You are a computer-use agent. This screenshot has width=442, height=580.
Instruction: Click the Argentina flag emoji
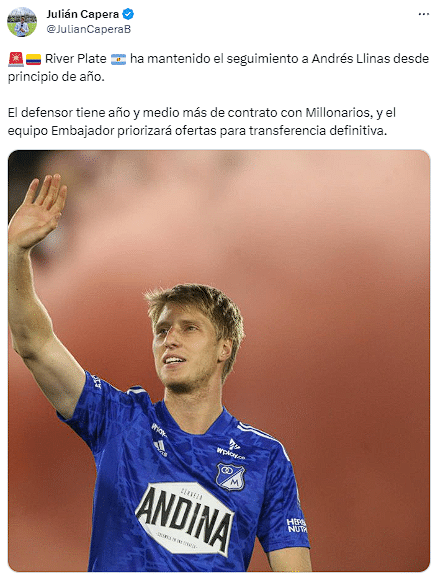[x=118, y=59]
